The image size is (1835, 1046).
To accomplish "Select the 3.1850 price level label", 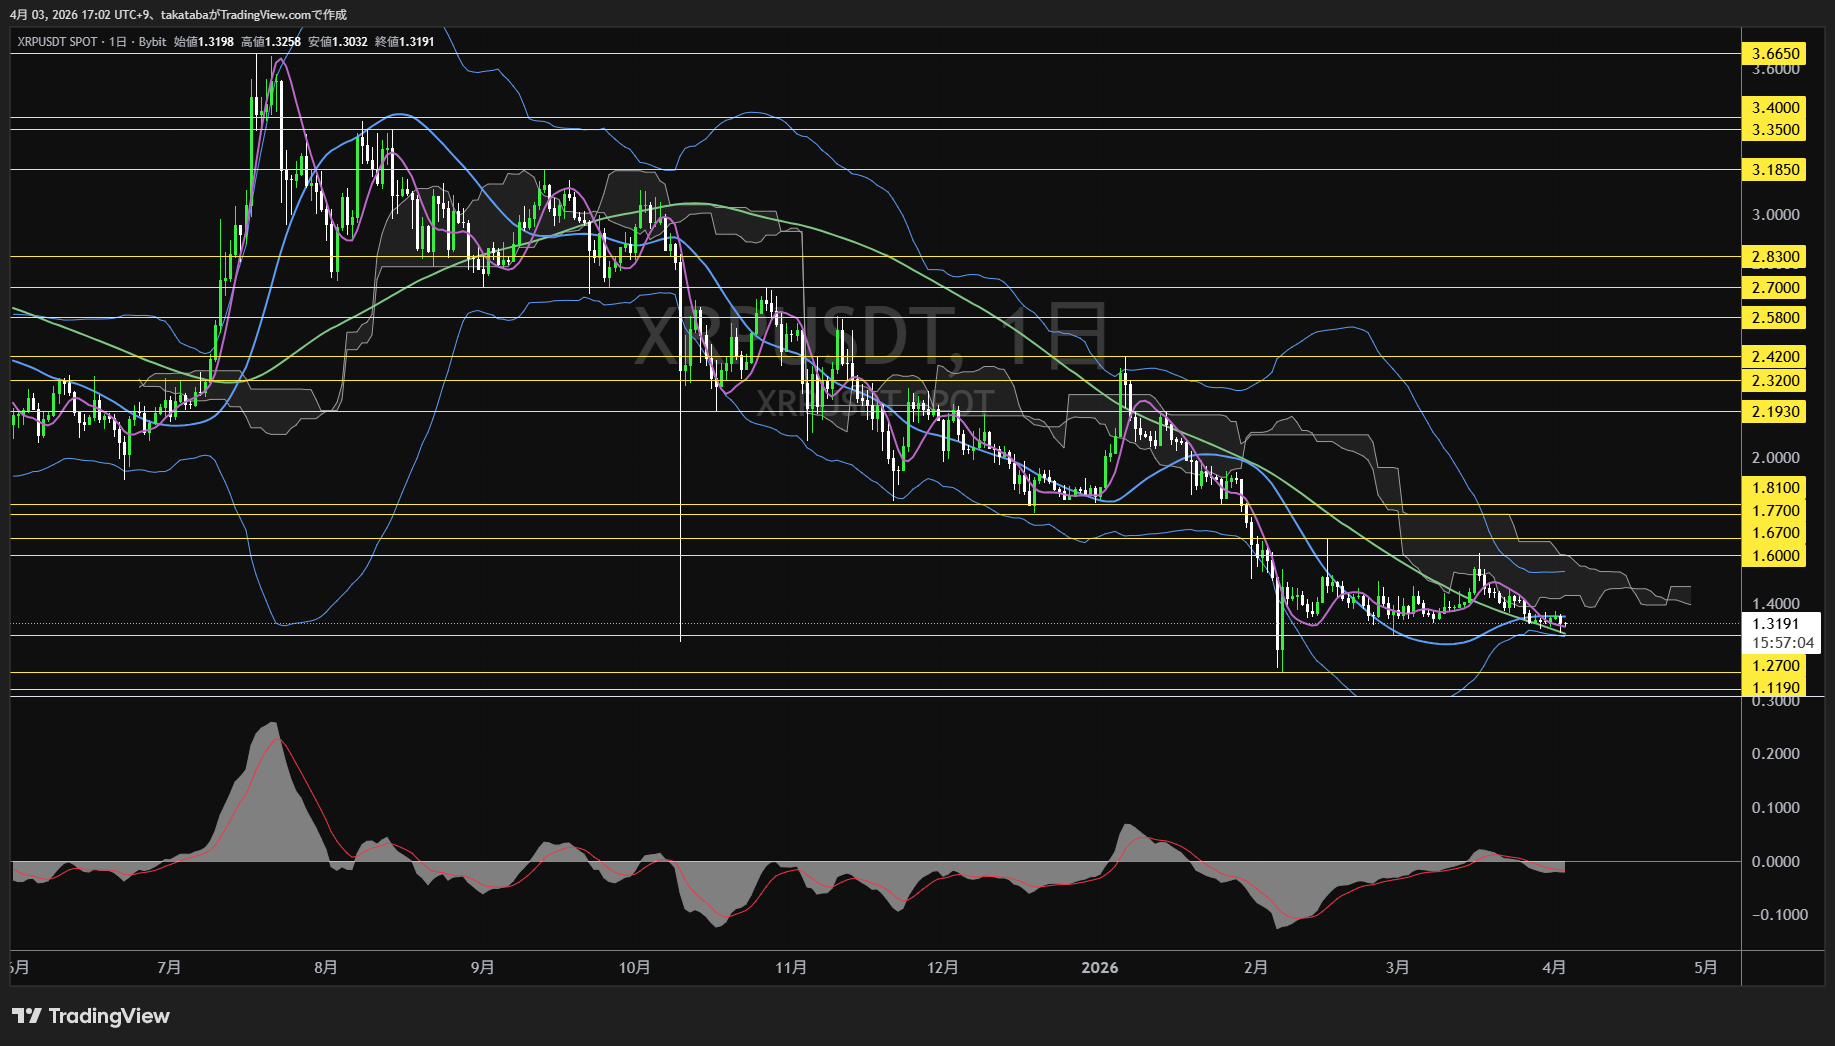I will [1775, 170].
